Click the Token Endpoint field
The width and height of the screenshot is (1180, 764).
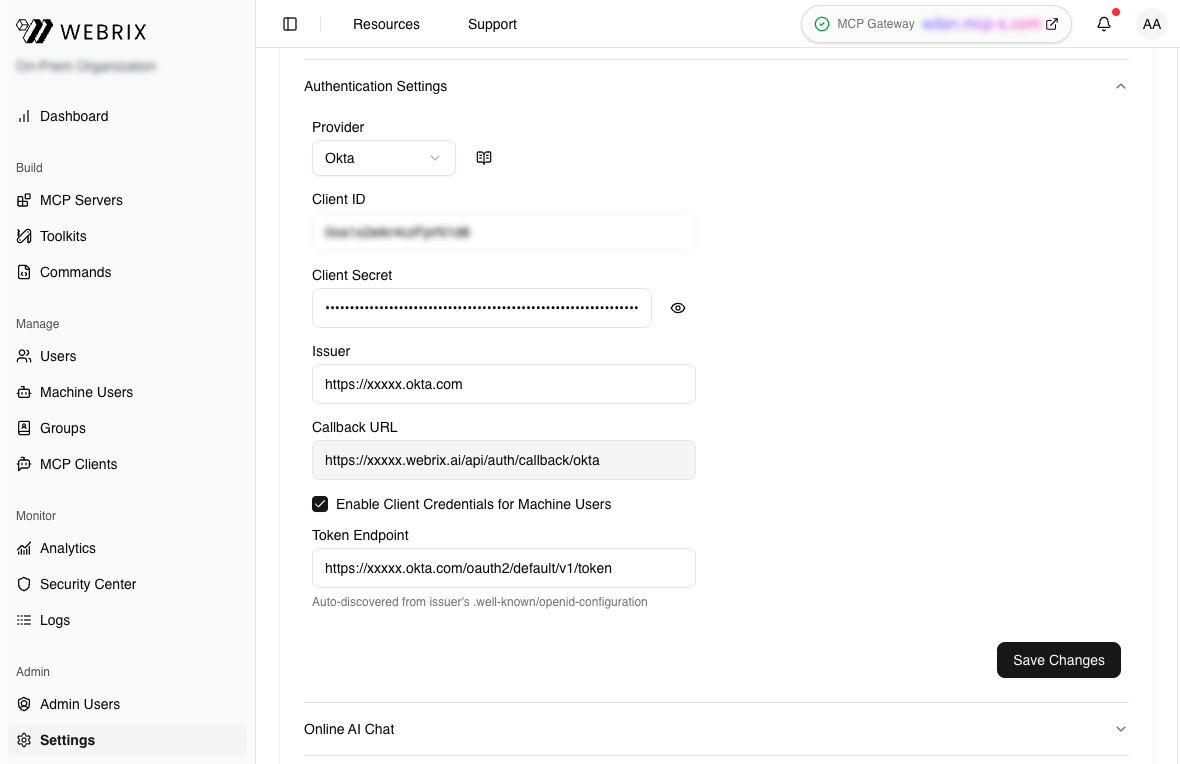tap(503, 568)
